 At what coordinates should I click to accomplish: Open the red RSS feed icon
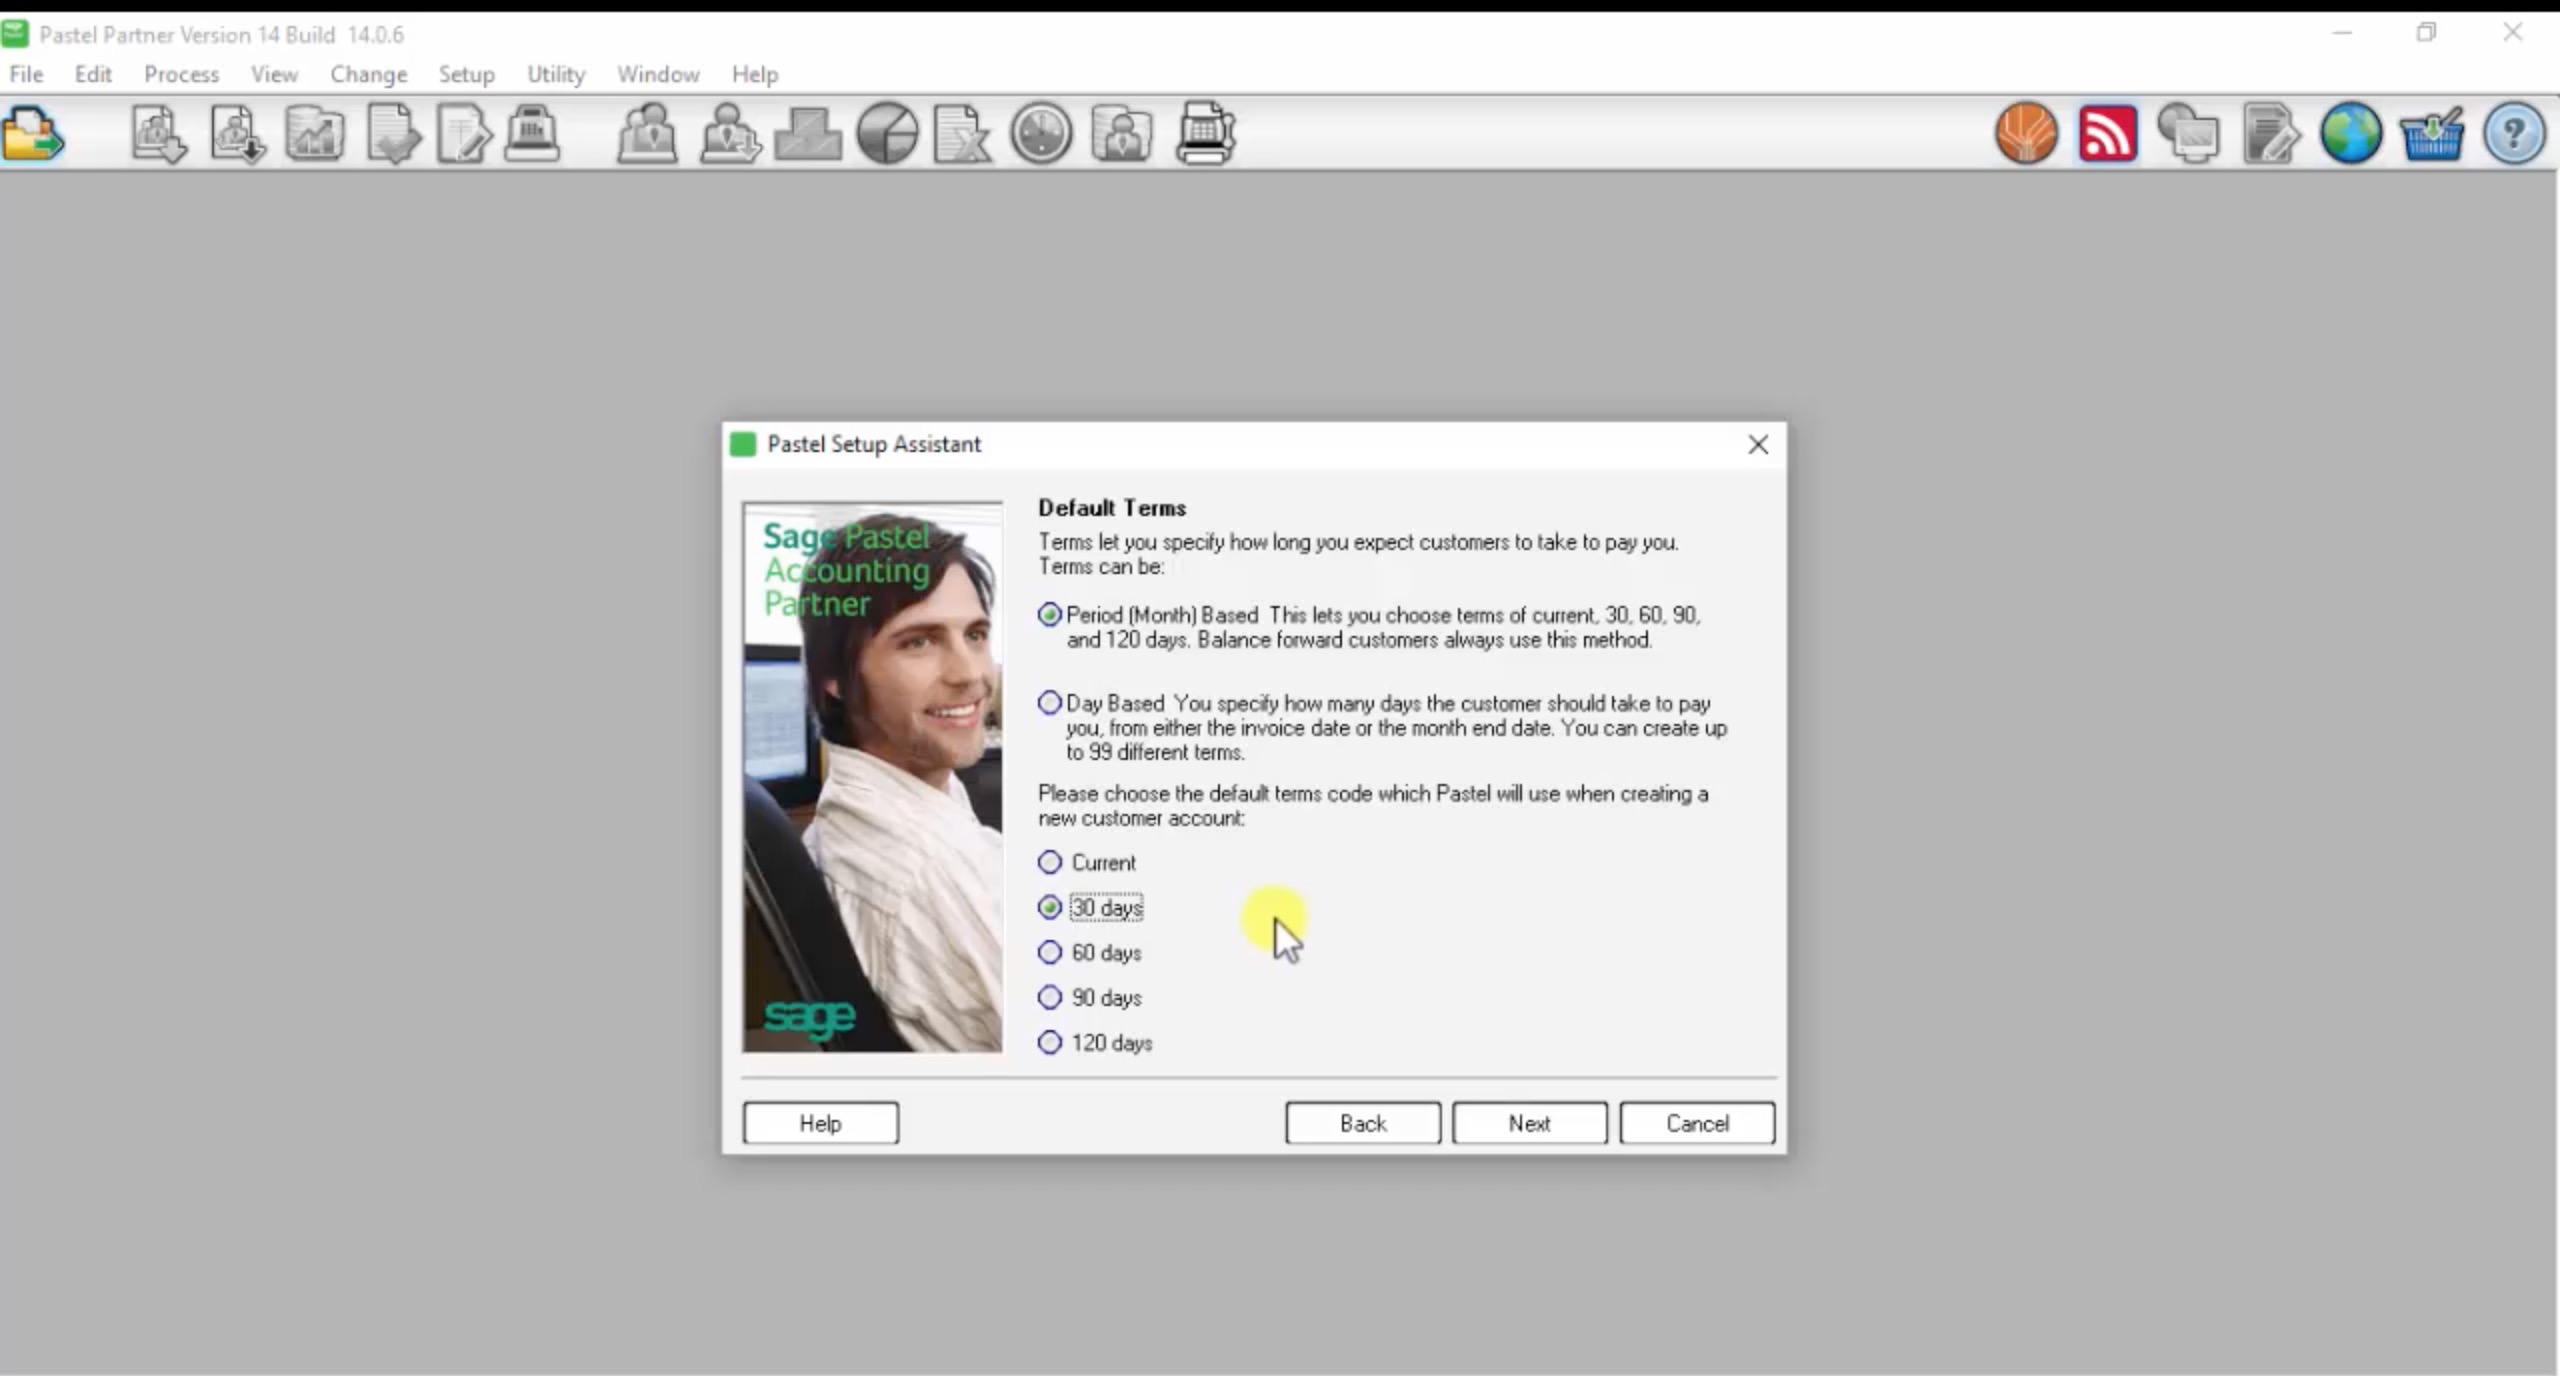coord(2107,134)
